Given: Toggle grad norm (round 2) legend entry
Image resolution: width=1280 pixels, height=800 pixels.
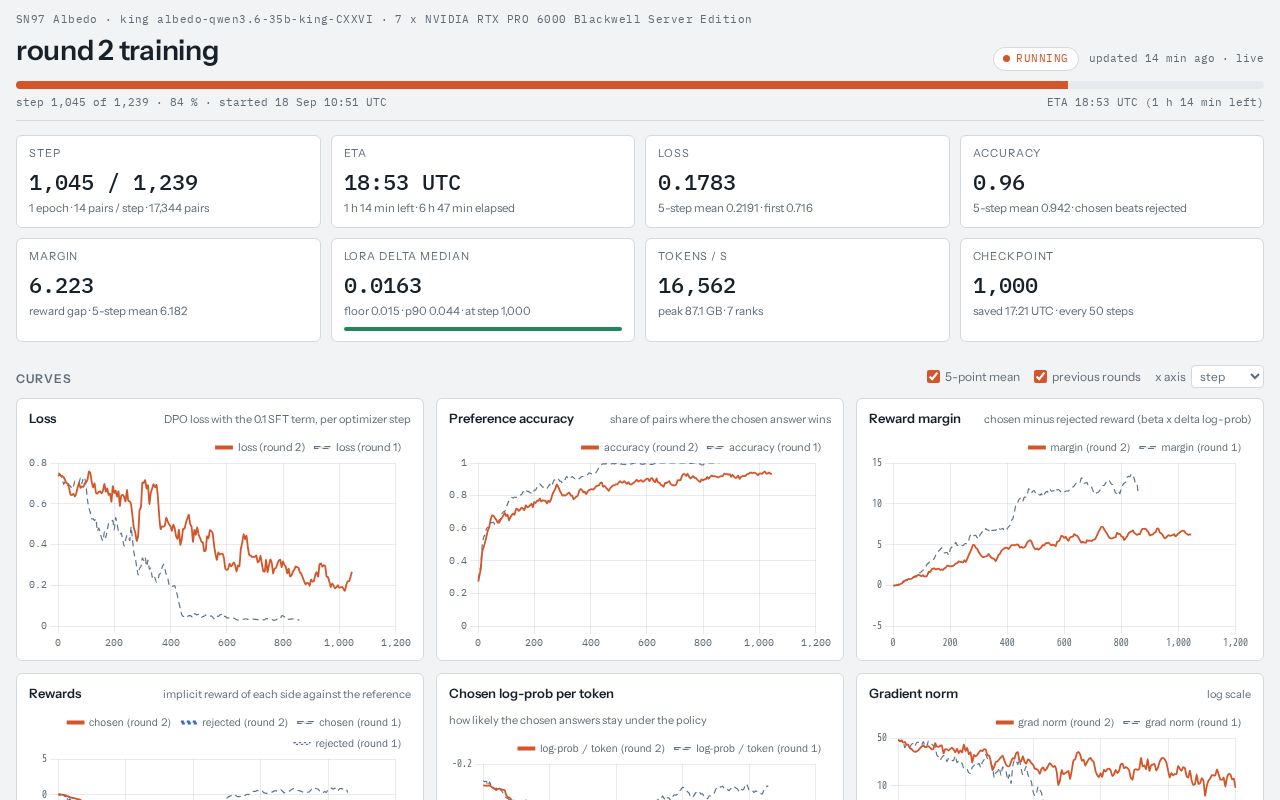Looking at the screenshot, I should click(1055, 722).
